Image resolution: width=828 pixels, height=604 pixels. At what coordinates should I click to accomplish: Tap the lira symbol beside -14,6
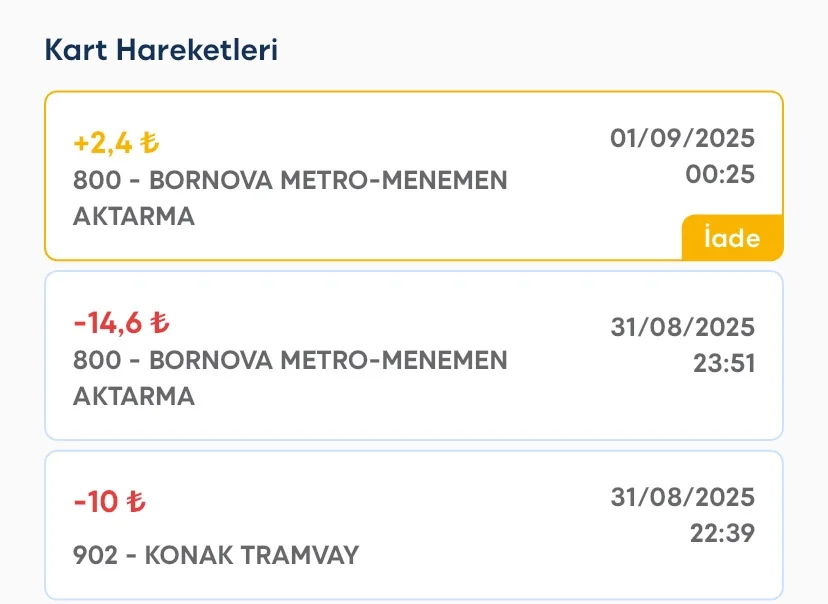[x=160, y=323]
